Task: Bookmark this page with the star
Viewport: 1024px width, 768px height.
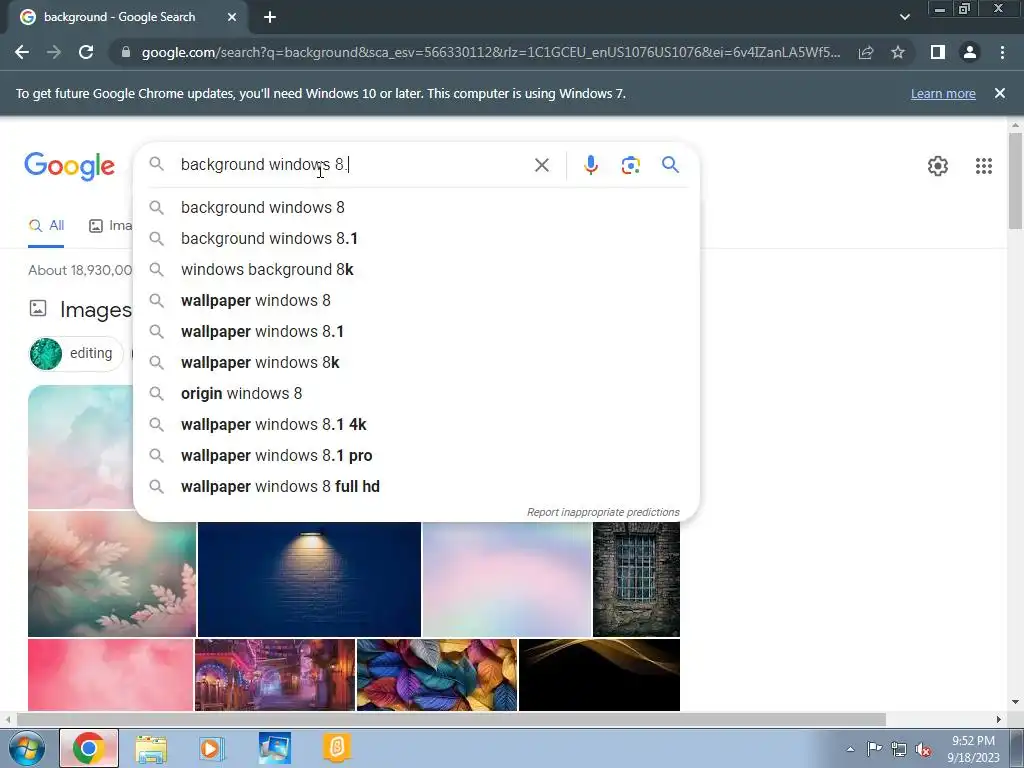Action: (898, 52)
